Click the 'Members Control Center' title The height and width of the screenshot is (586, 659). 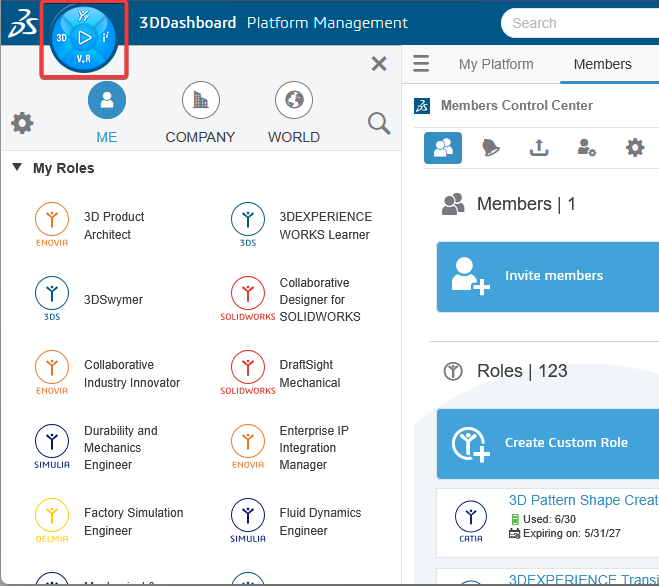click(517, 106)
